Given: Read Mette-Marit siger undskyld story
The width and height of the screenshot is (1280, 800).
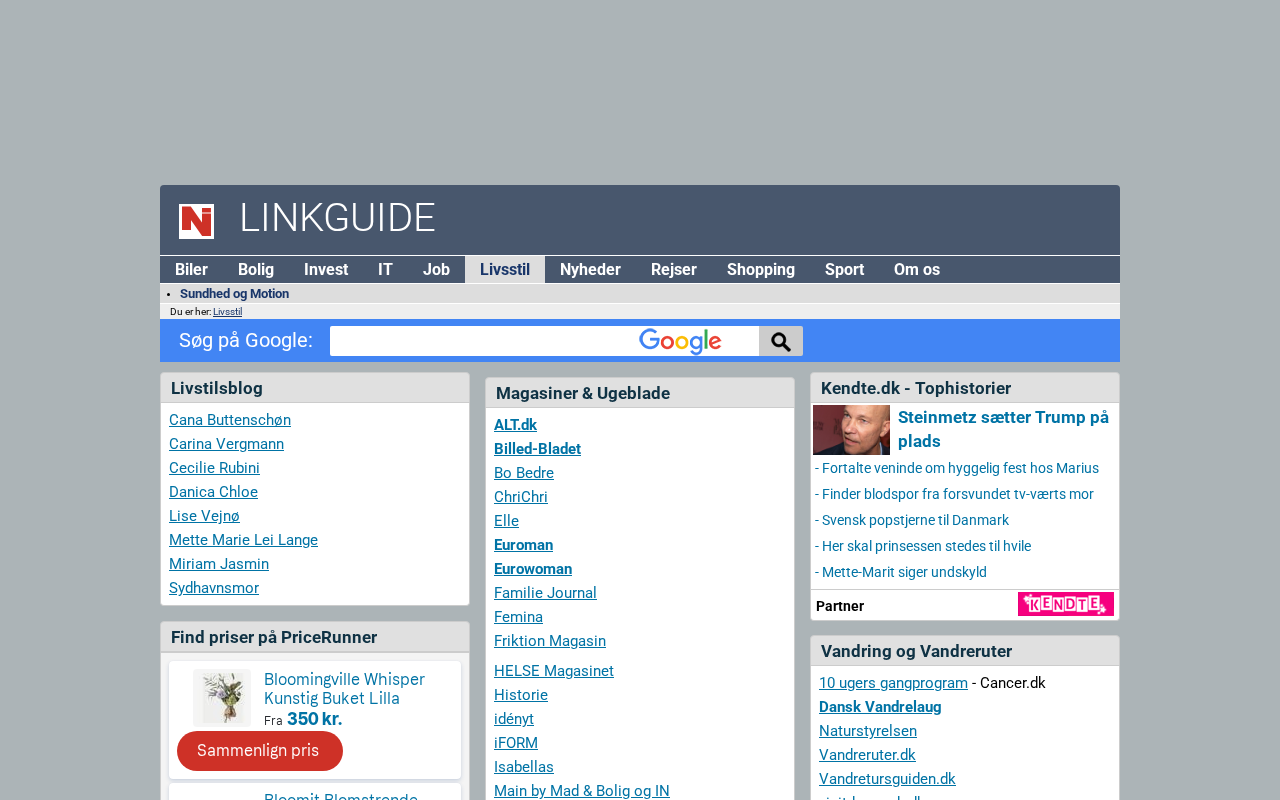Looking at the screenshot, I should tap(901, 572).
